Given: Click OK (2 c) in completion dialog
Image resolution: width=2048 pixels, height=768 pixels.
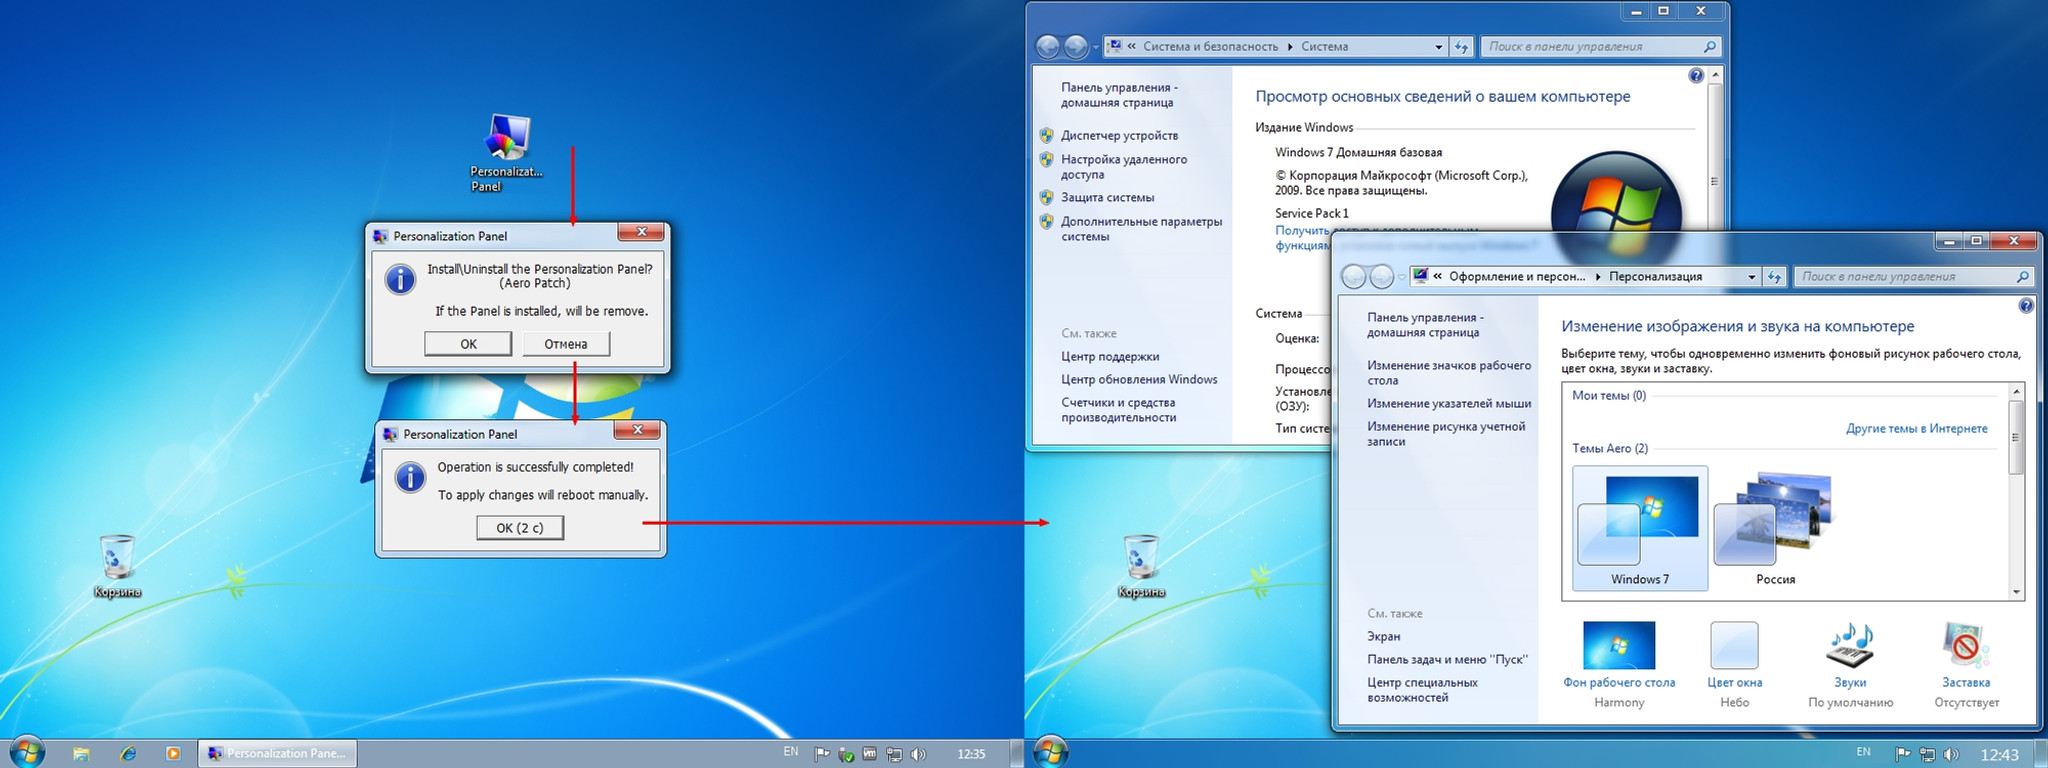Looking at the screenshot, I should [x=520, y=528].
